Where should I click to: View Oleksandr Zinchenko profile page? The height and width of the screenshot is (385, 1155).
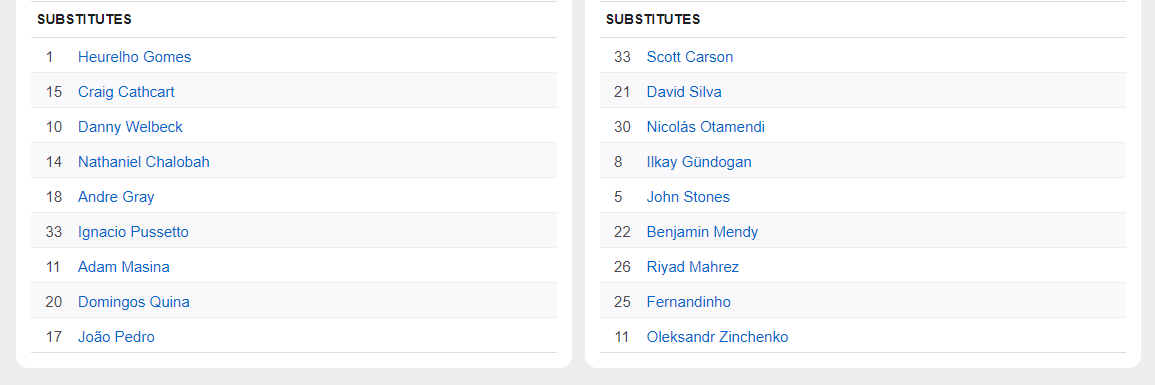point(717,336)
